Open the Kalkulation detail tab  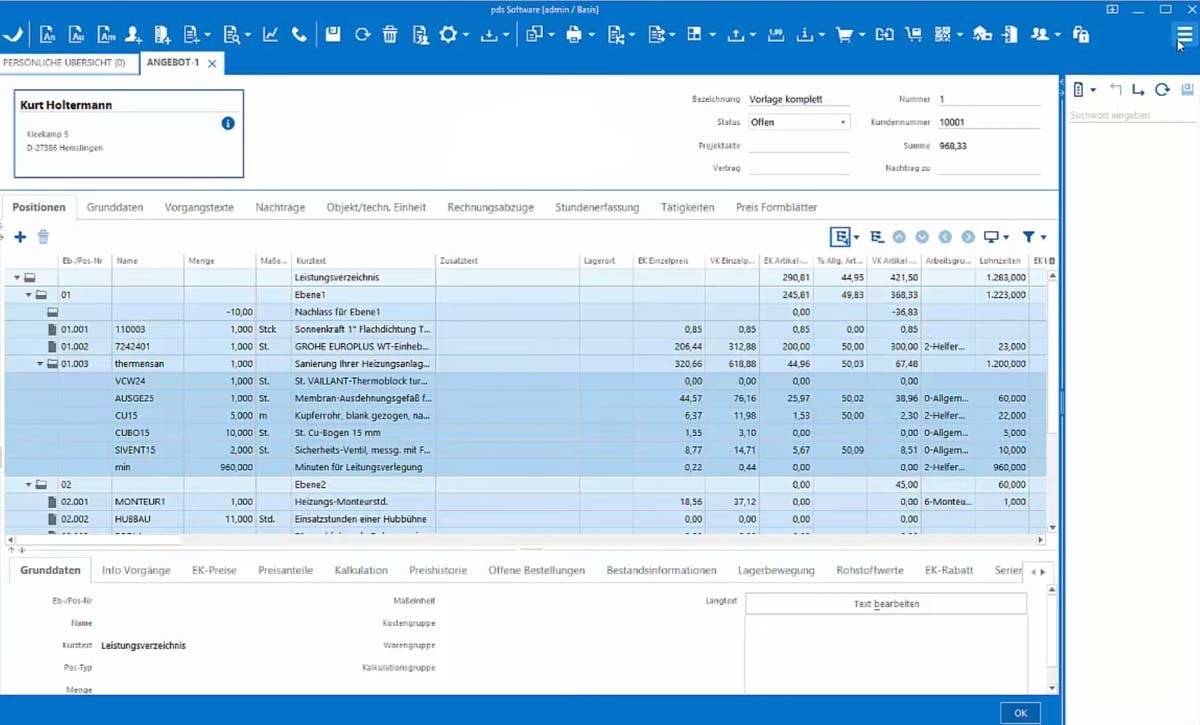pyautogui.click(x=361, y=570)
